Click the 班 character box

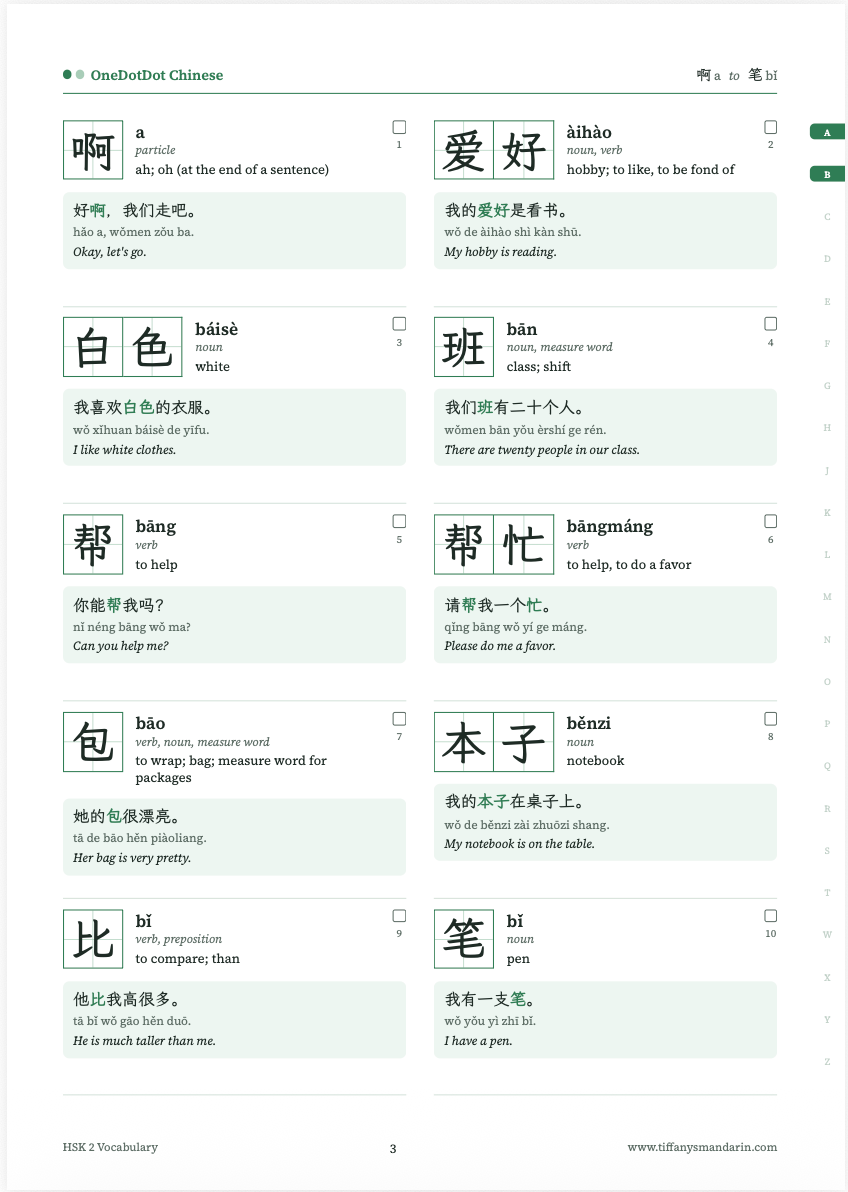pos(464,347)
